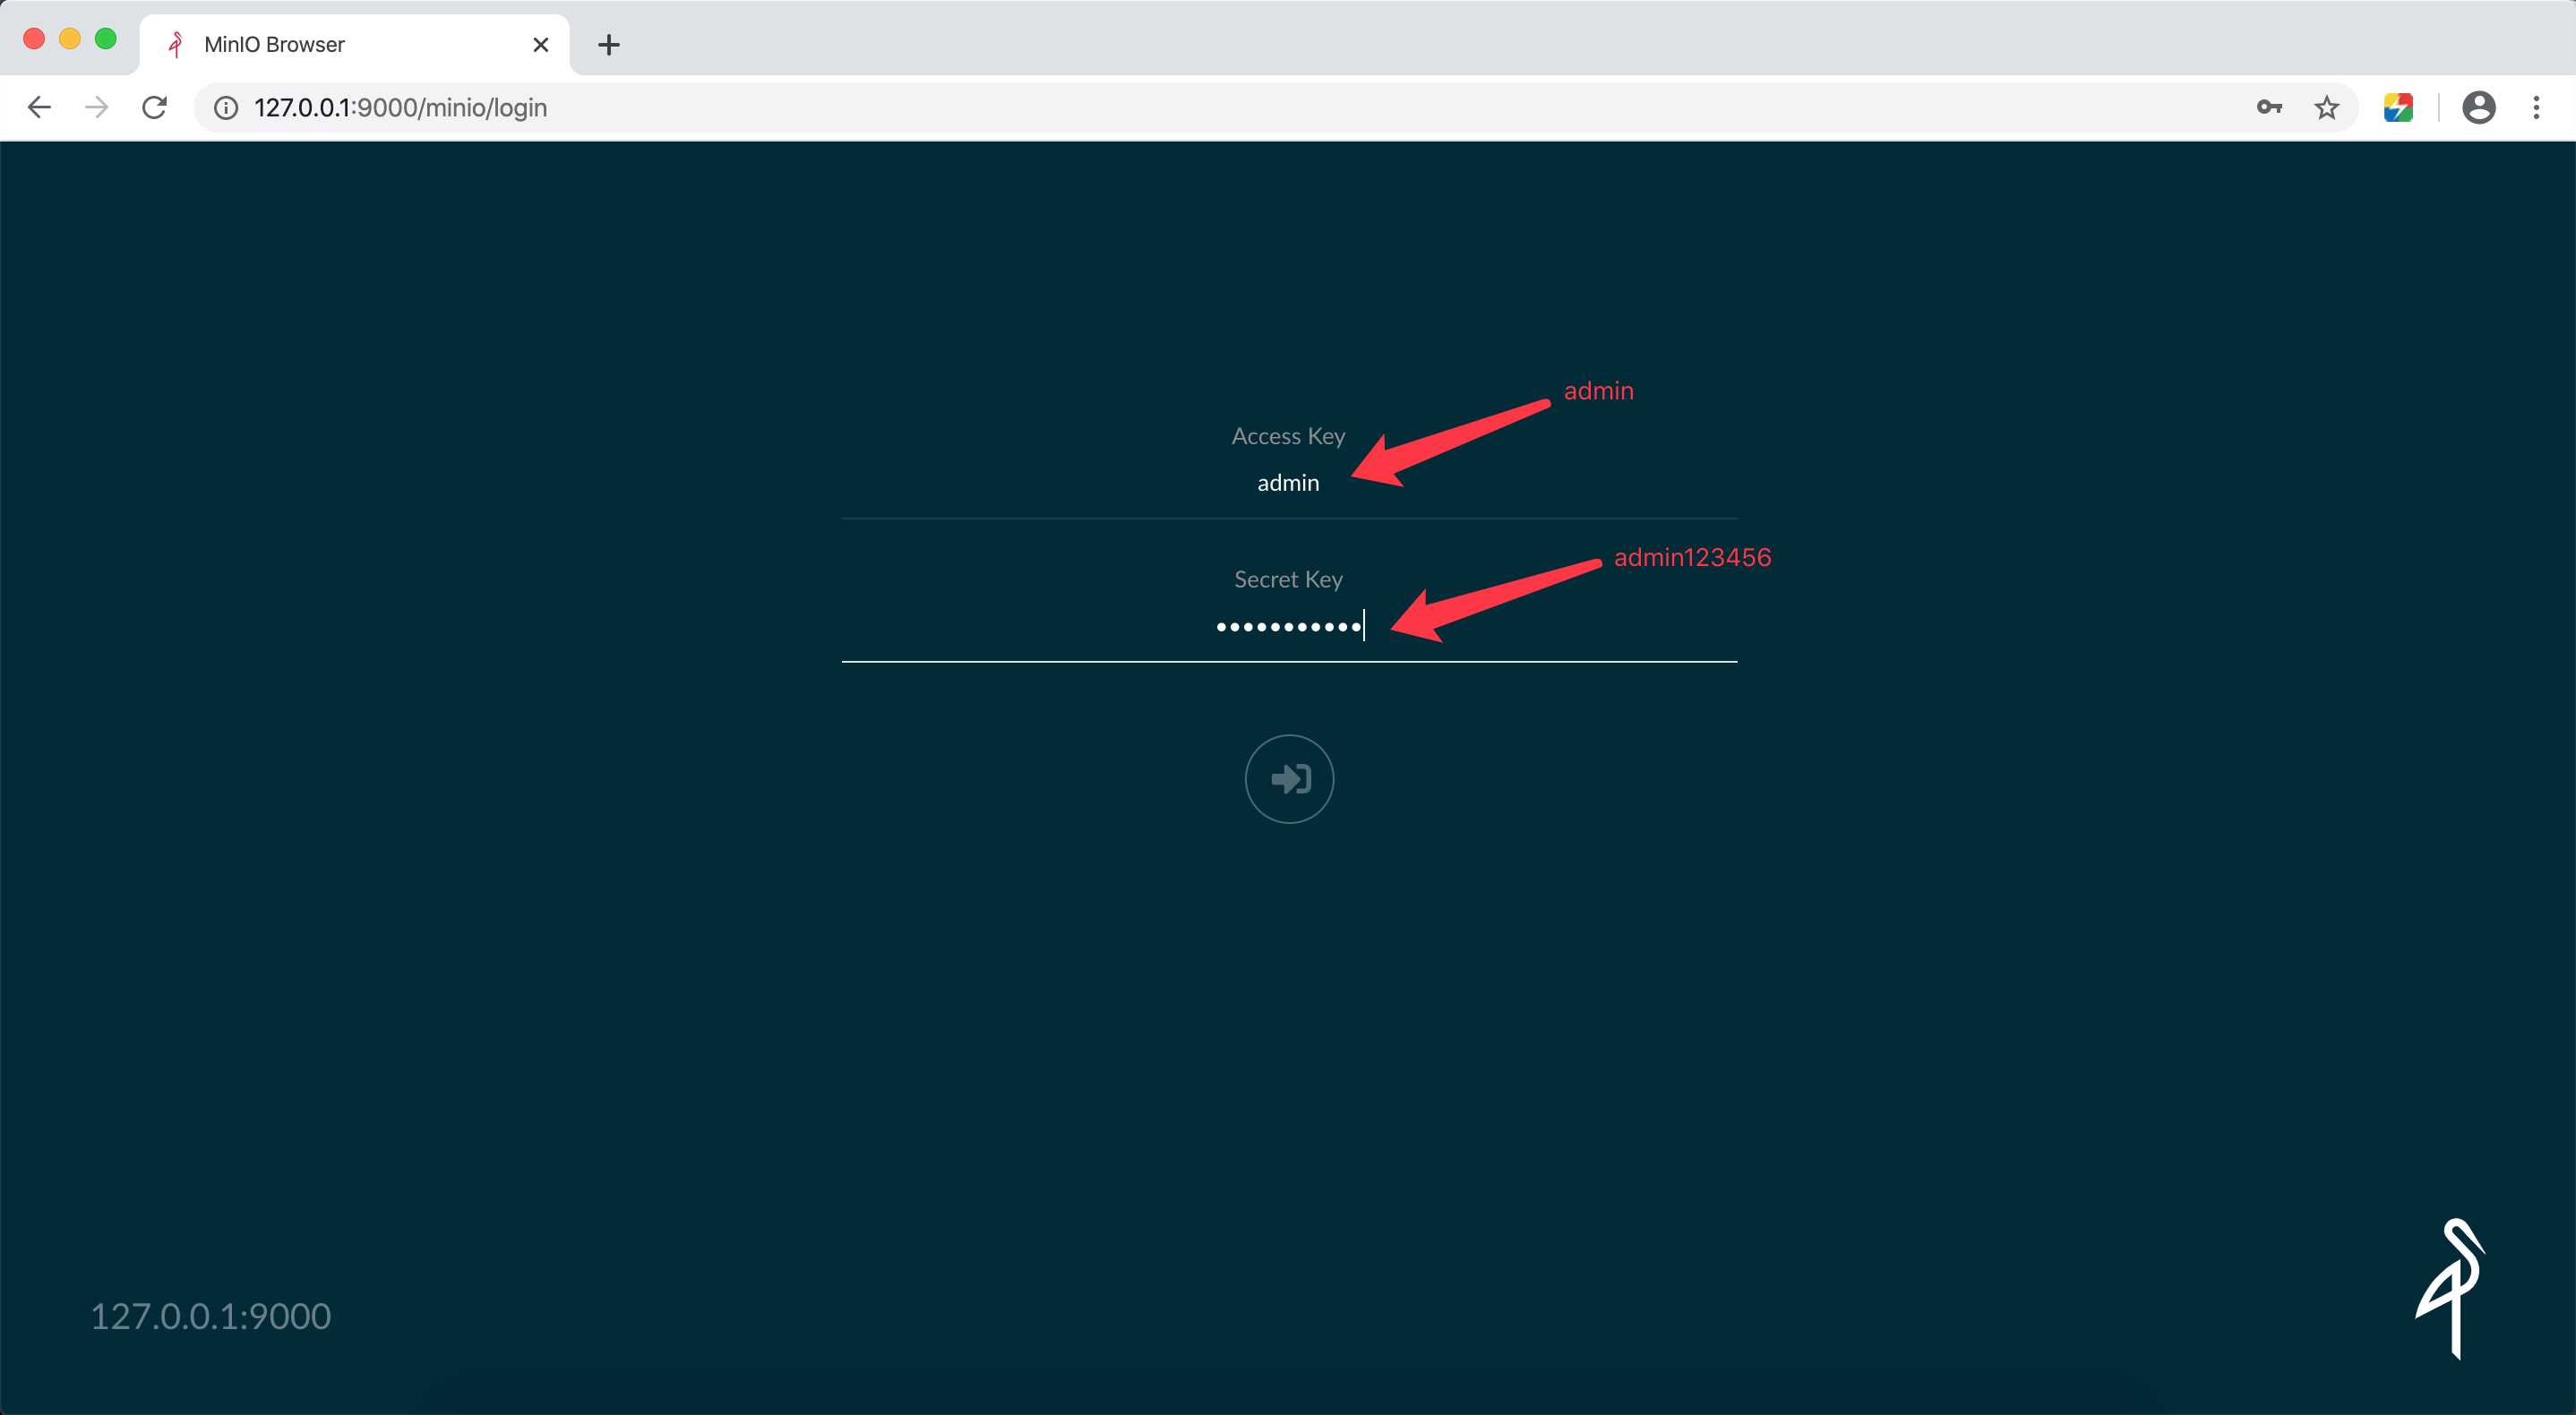The height and width of the screenshot is (1415, 2576).
Task: Close the MinIO Browser tab
Action: 541,45
